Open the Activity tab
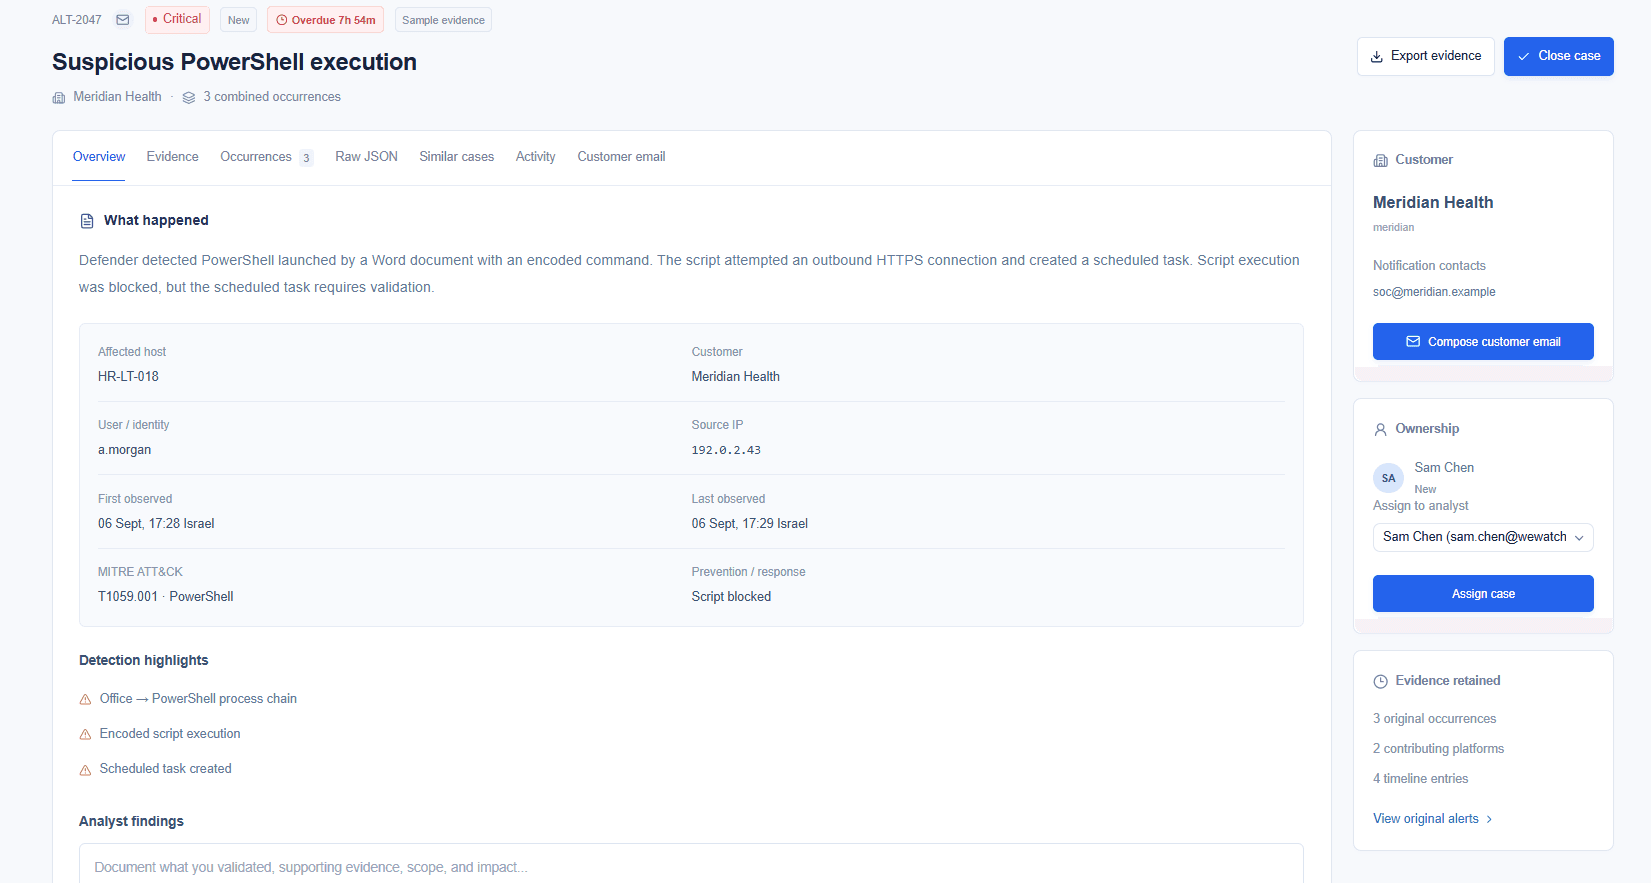The image size is (1651, 883). click(x=535, y=157)
